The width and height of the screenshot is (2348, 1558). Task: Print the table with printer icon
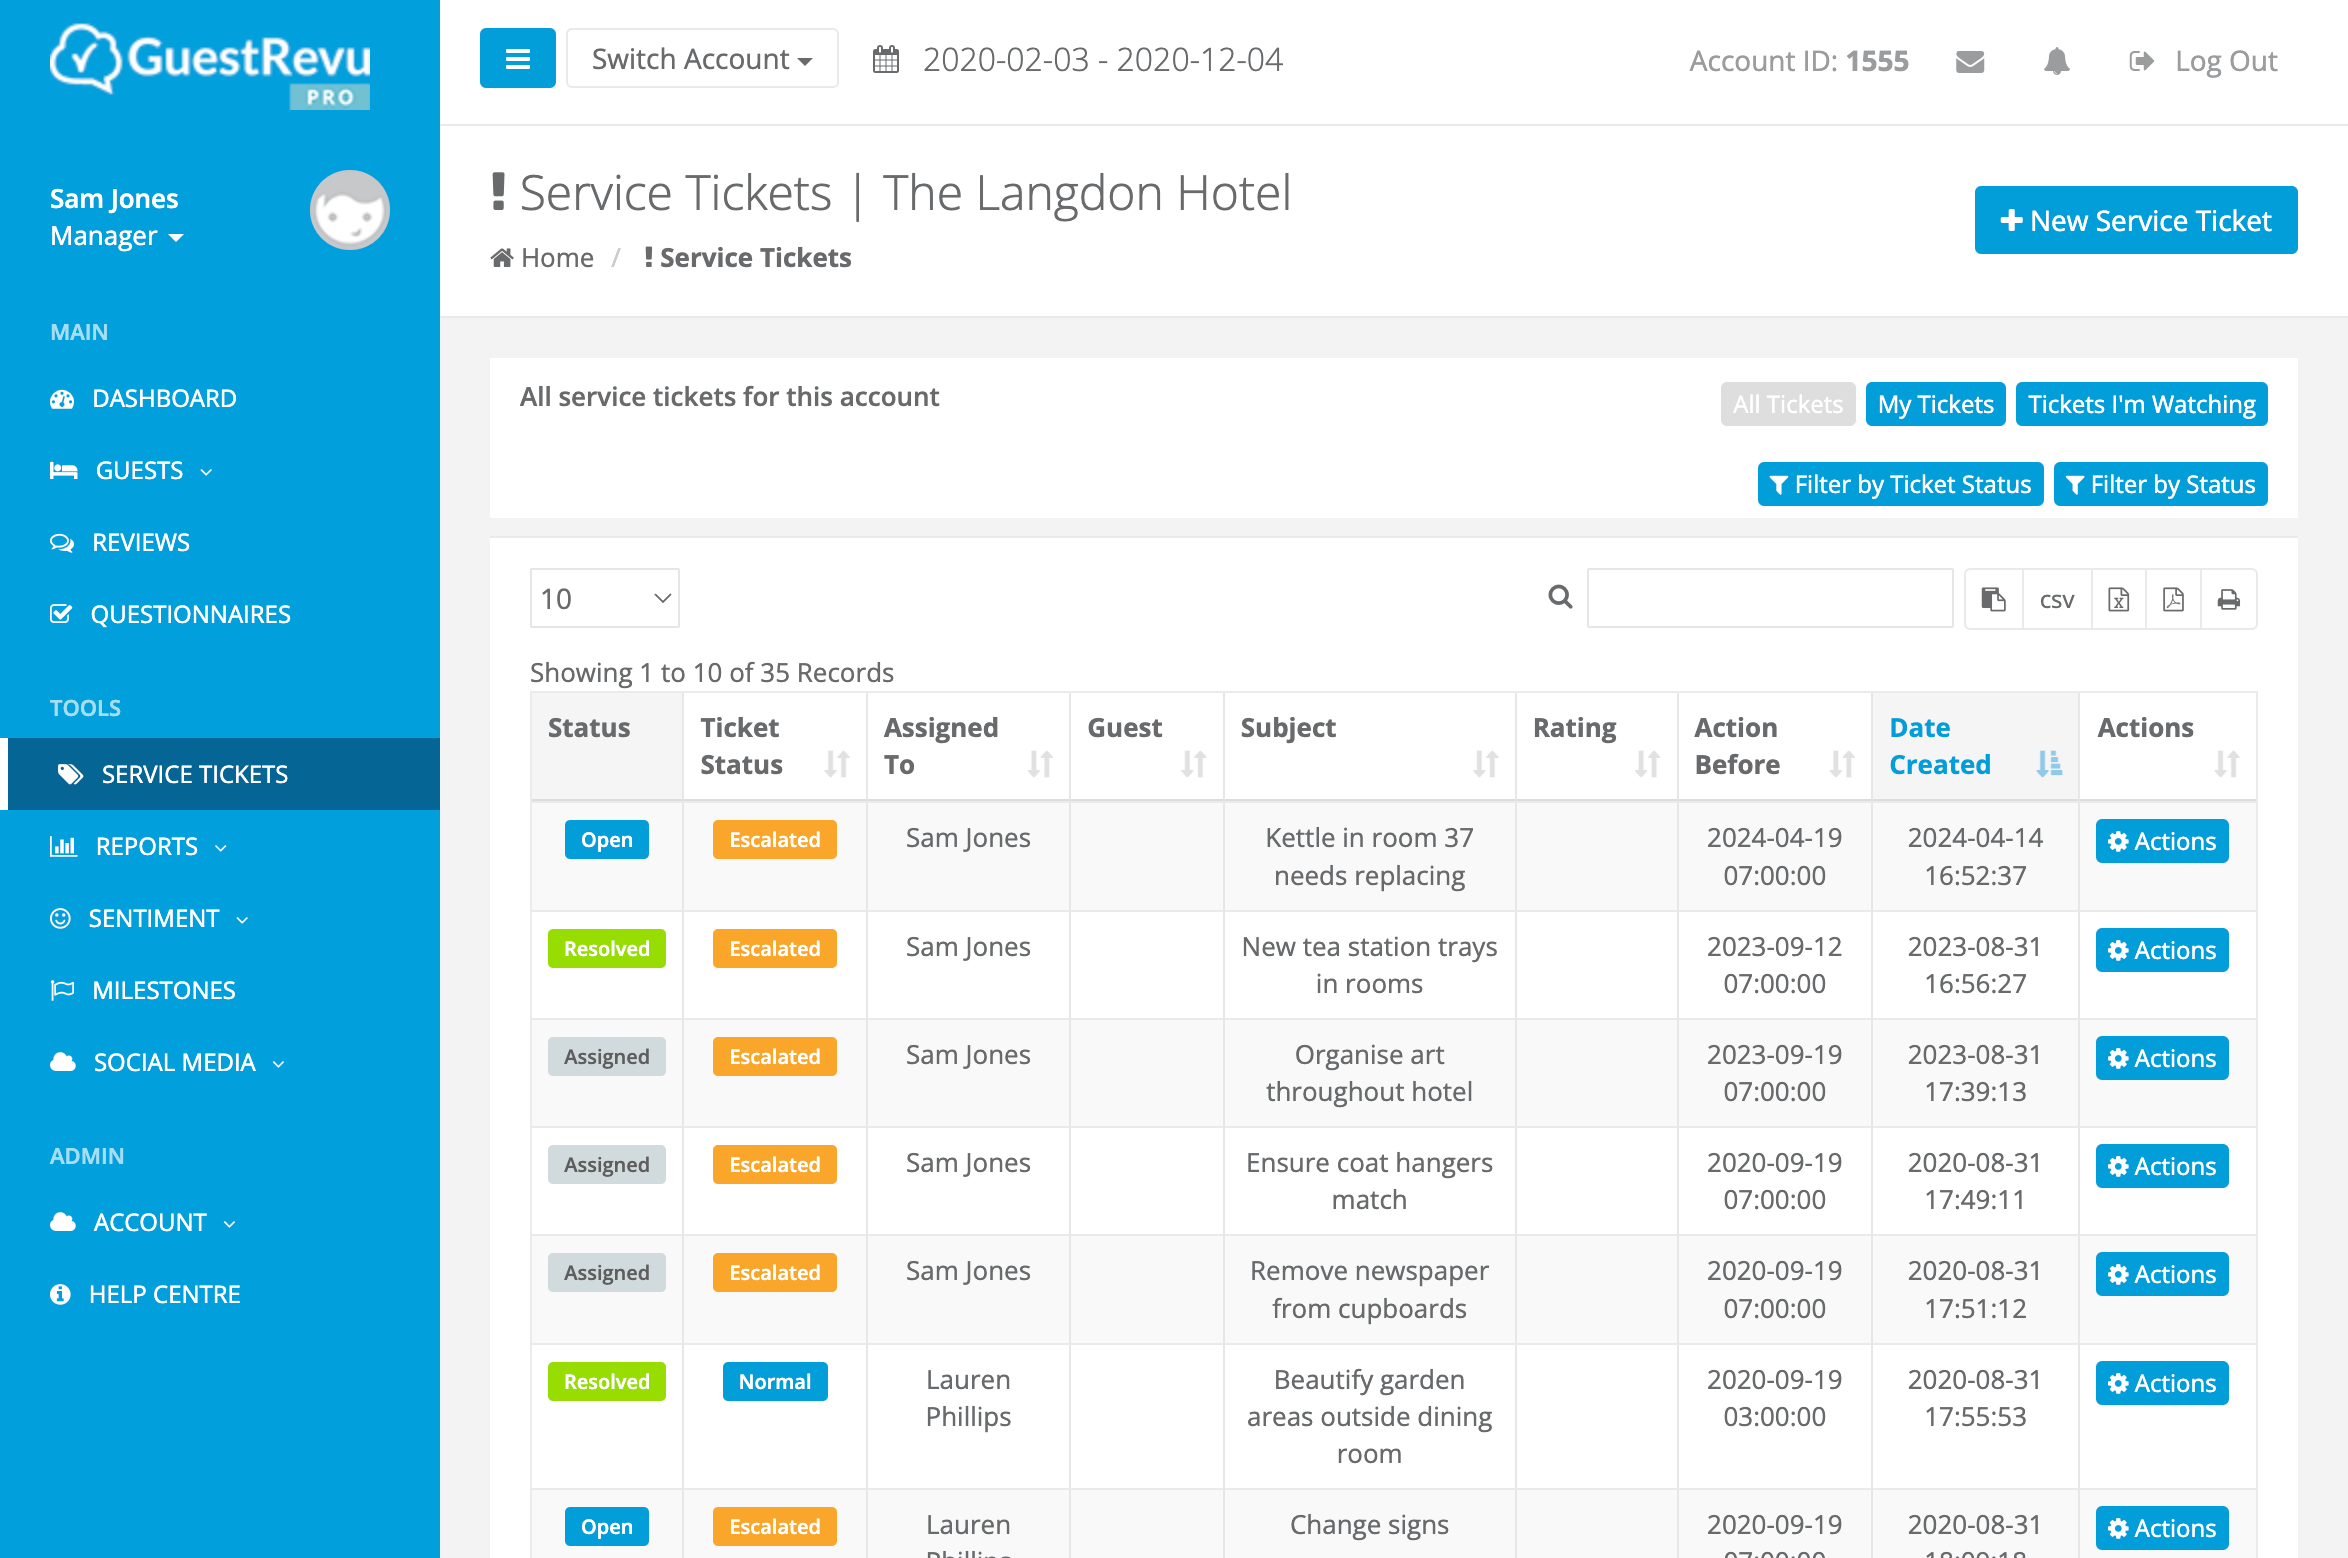pos(2228,599)
